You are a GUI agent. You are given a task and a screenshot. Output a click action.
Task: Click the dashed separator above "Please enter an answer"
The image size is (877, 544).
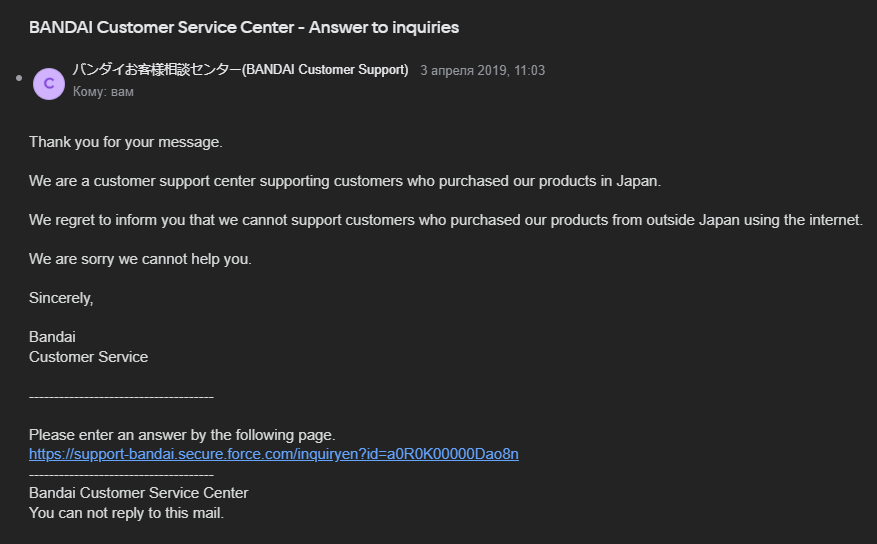(x=121, y=397)
